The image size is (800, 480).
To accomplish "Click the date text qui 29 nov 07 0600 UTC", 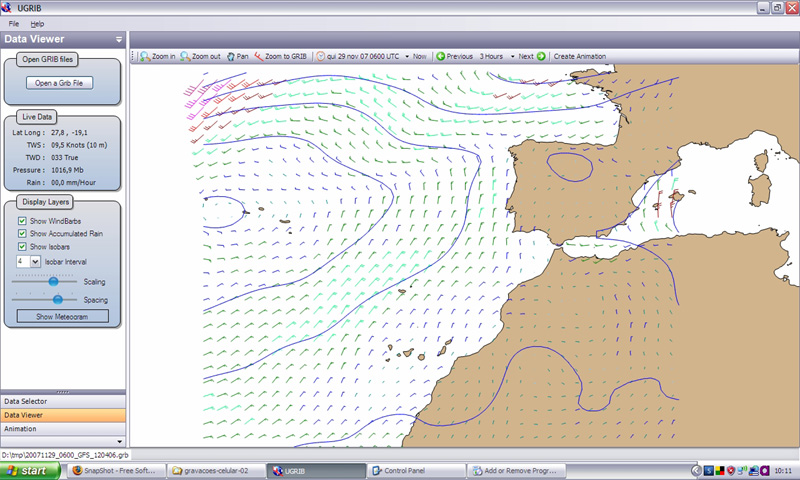I will point(363,56).
